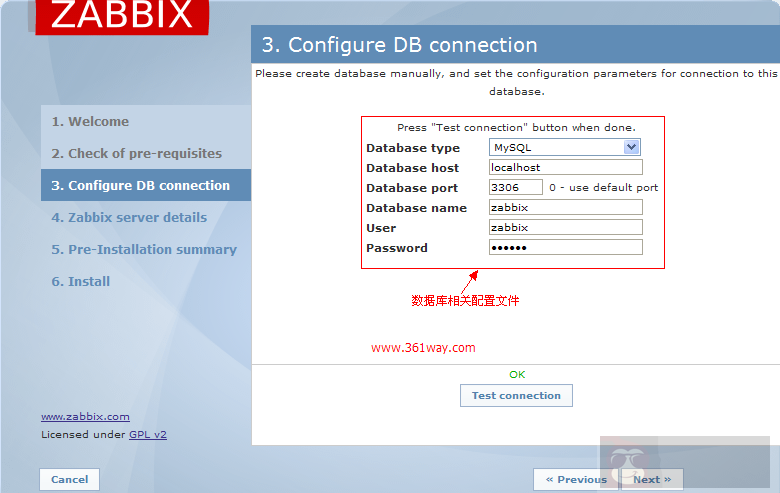Click the Password input field

tap(566, 247)
